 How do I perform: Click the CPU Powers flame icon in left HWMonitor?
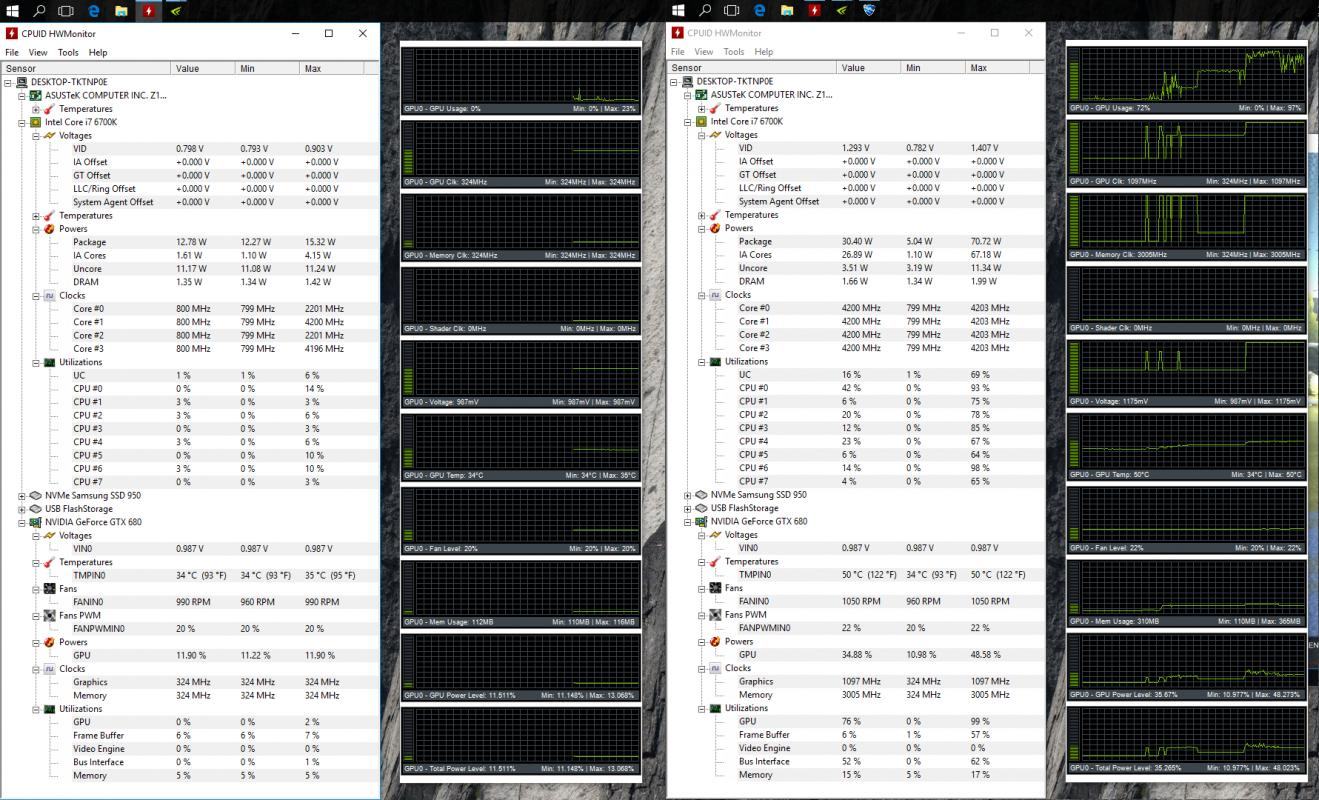[x=49, y=229]
